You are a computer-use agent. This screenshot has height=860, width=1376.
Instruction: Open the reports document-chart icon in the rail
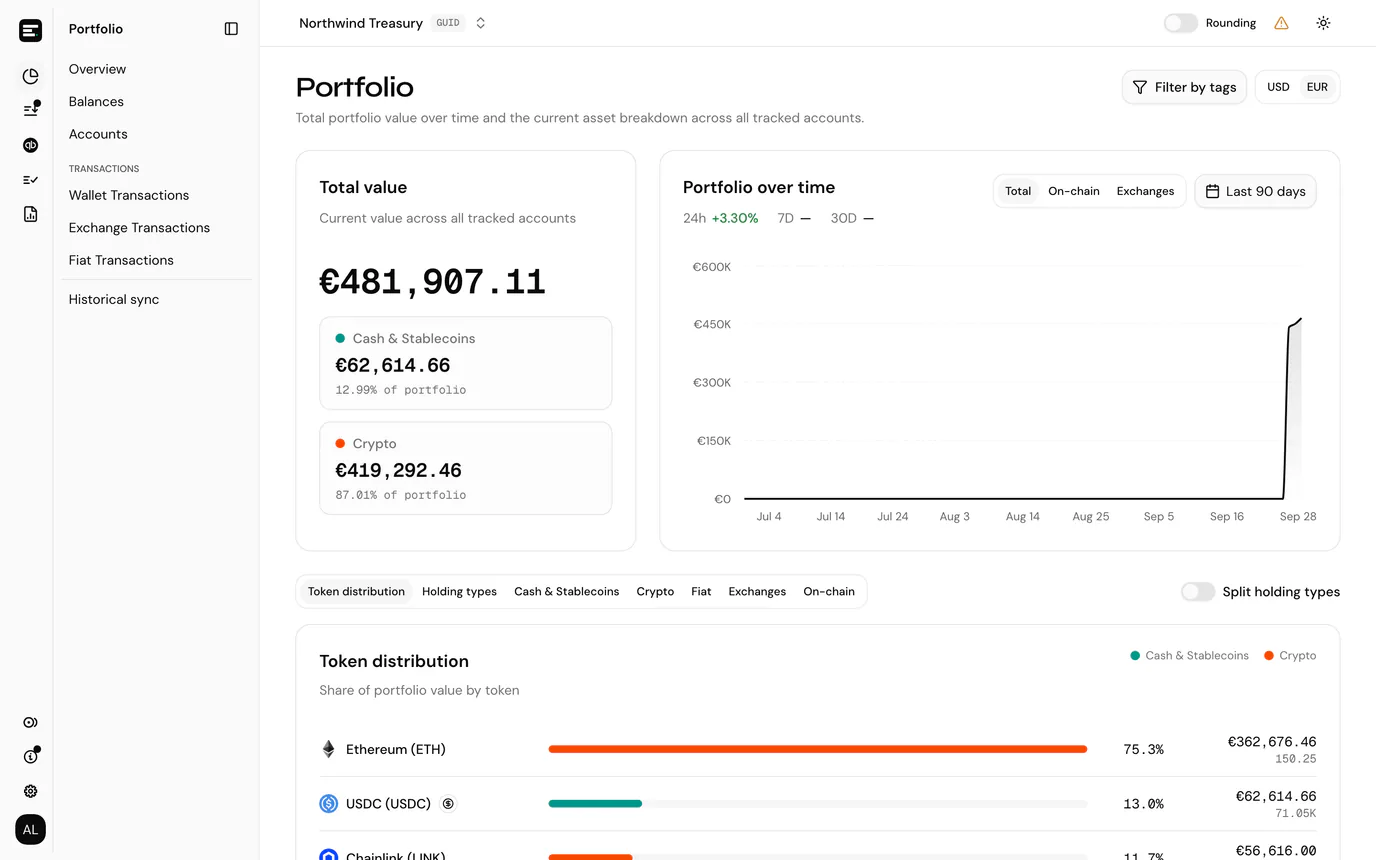(x=30, y=214)
